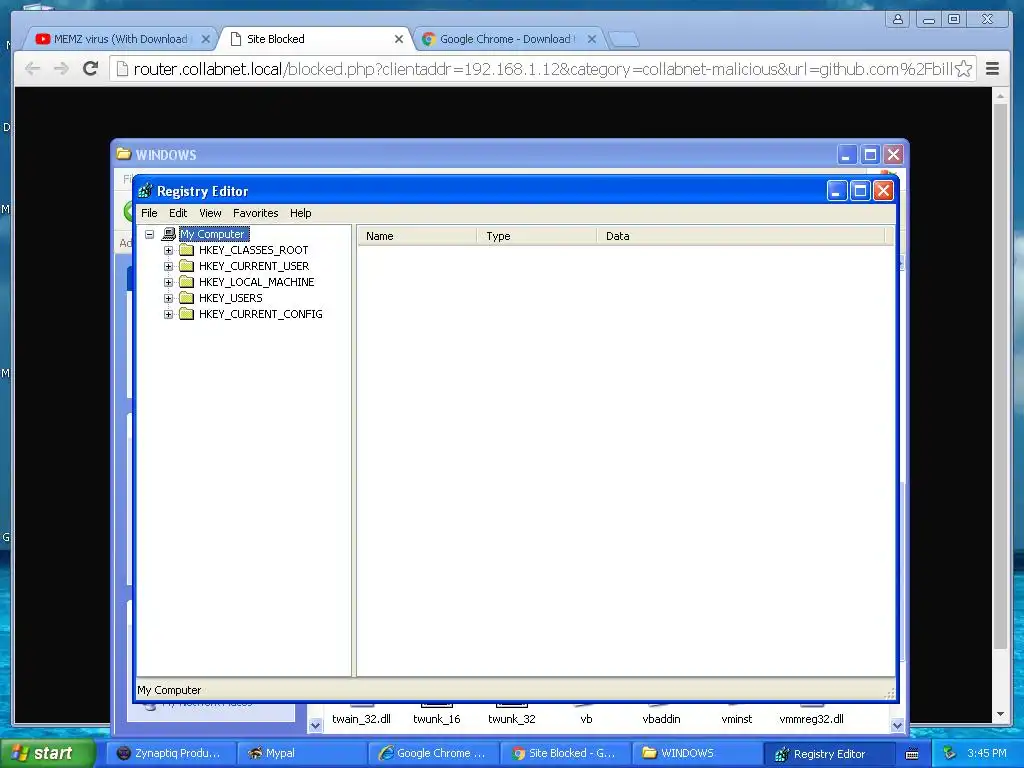This screenshot has width=1024, height=768.
Task: Click Chrome page scrollbar down arrow
Action: tap(1000, 714)
